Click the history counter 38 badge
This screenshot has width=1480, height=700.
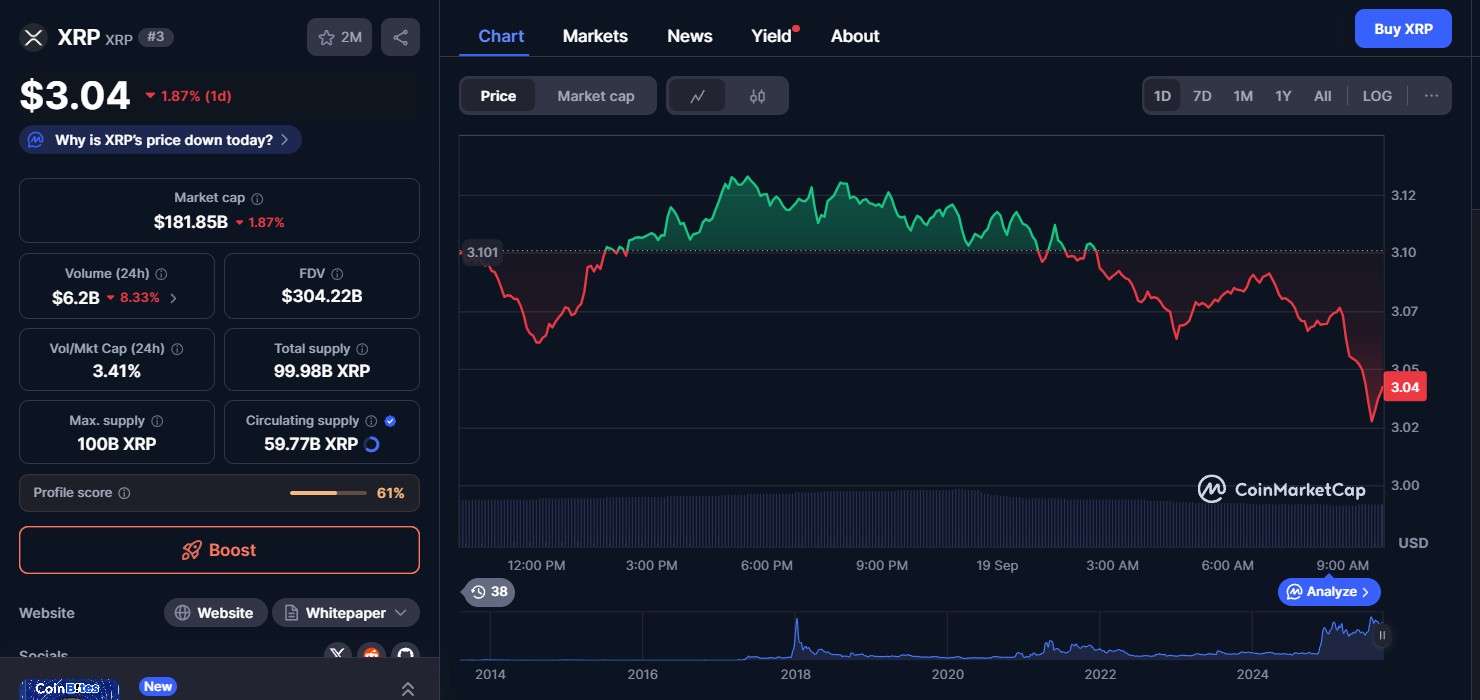pyautogui.click(x=489, y=592)
